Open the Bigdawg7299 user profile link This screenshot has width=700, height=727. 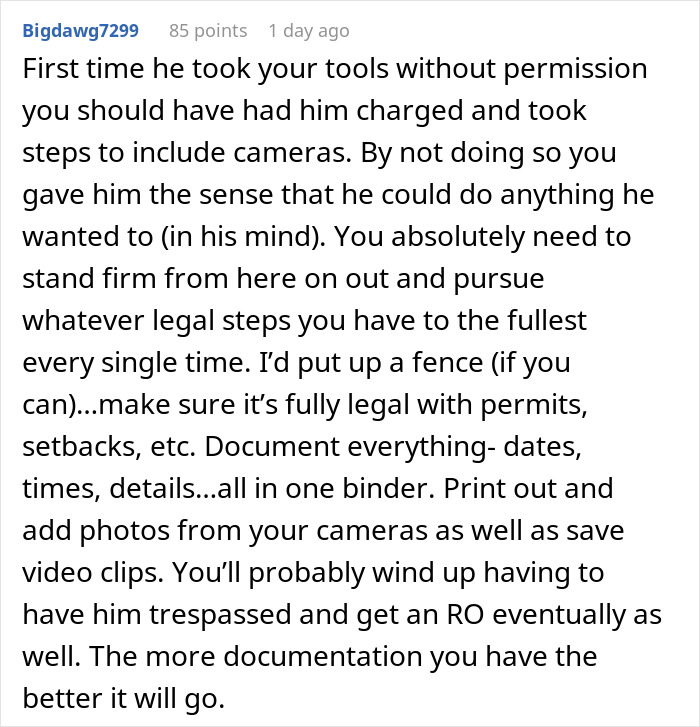click(81, 31)
